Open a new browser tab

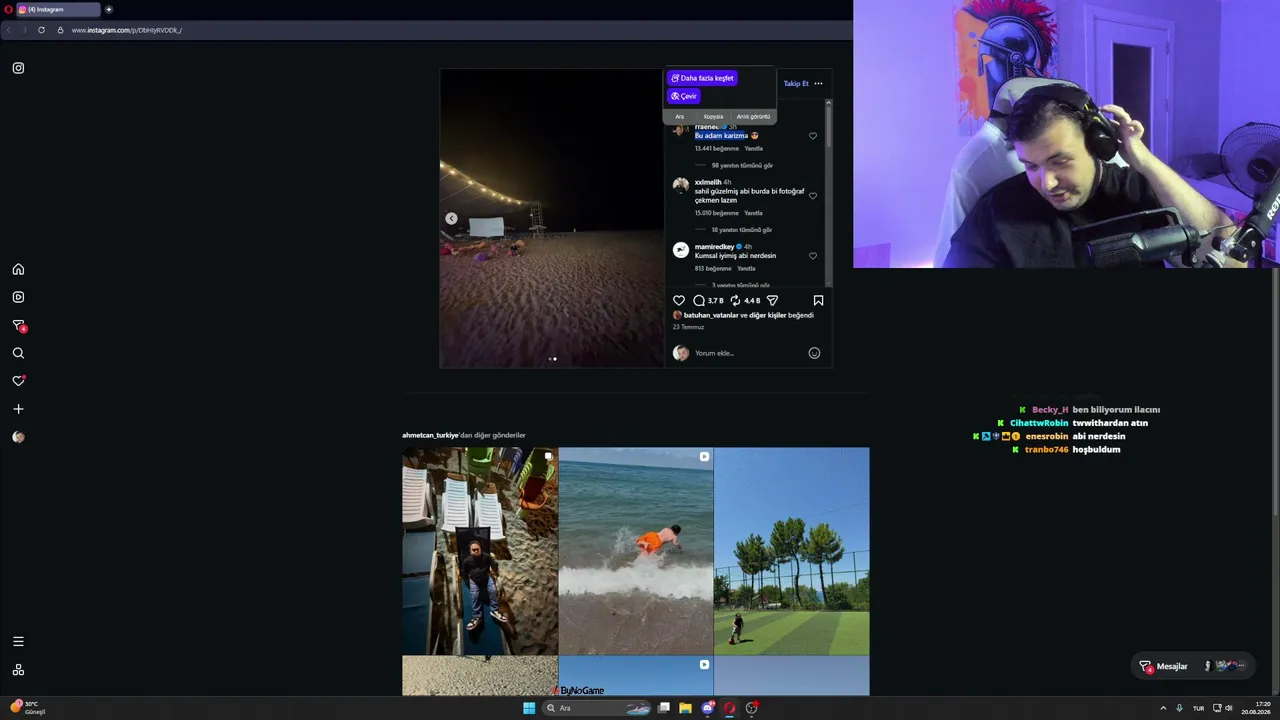click(x=109, y=9)
